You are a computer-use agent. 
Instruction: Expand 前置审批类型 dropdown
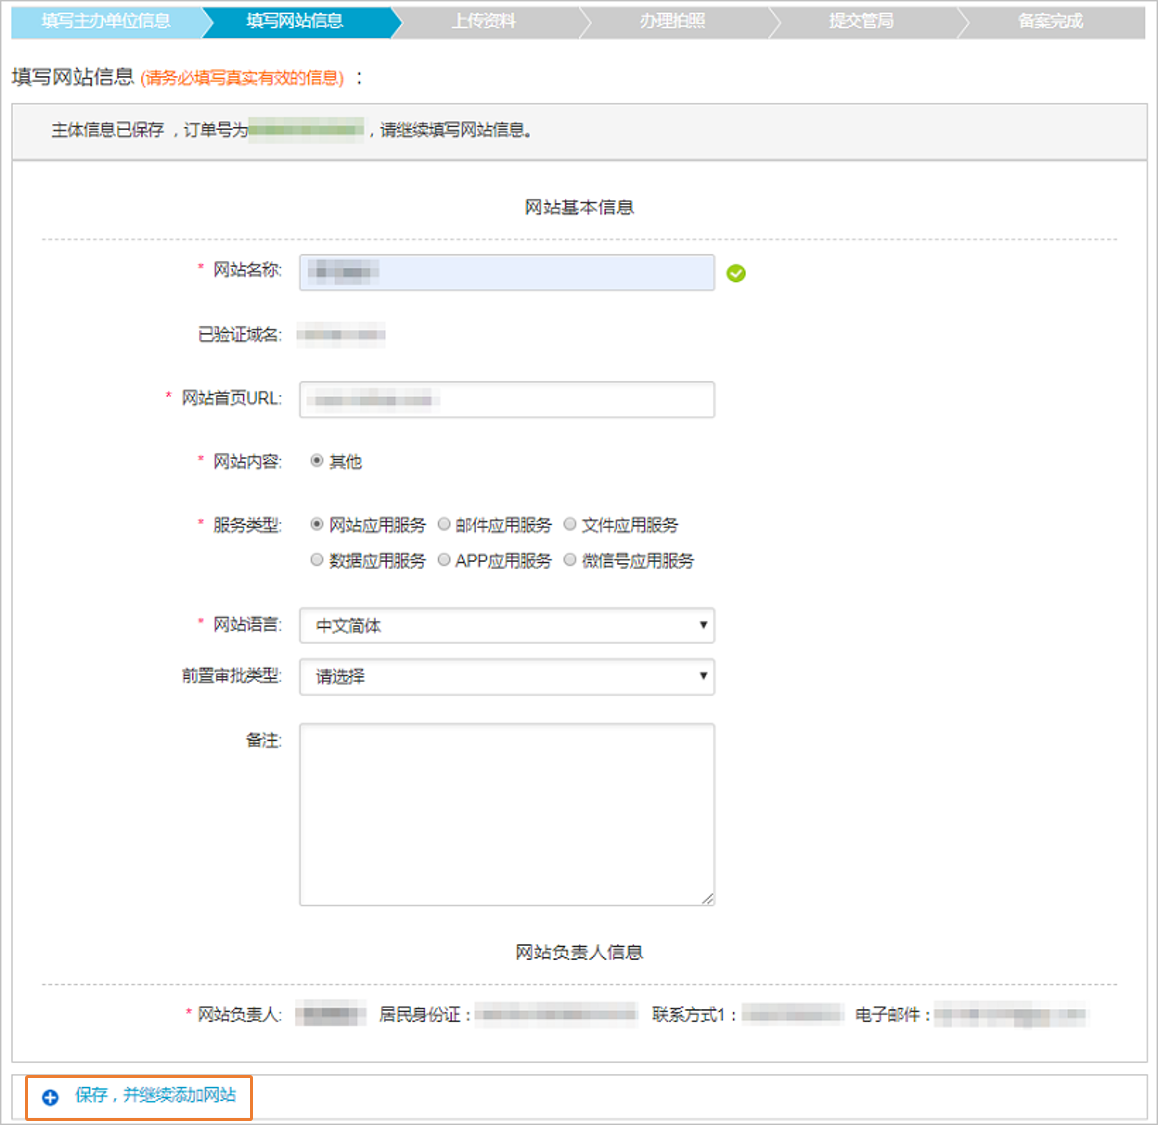[506, 676]
